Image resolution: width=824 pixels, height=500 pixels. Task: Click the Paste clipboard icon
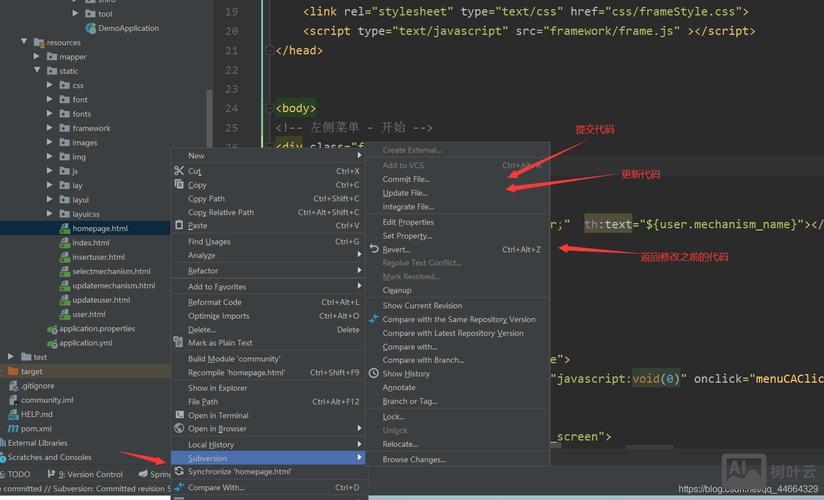tap(180, 226)
